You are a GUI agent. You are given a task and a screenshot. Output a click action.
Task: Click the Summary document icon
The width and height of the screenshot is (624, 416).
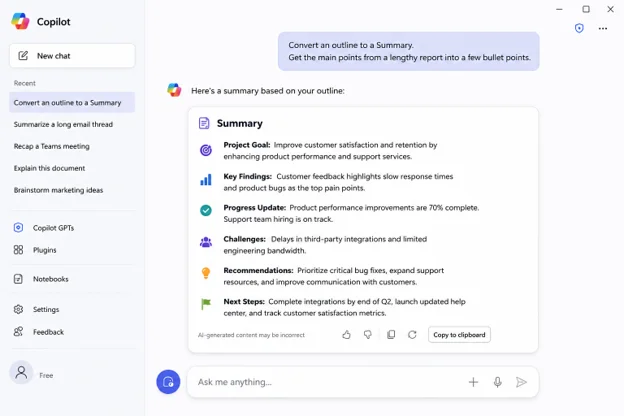coord(204,123)
